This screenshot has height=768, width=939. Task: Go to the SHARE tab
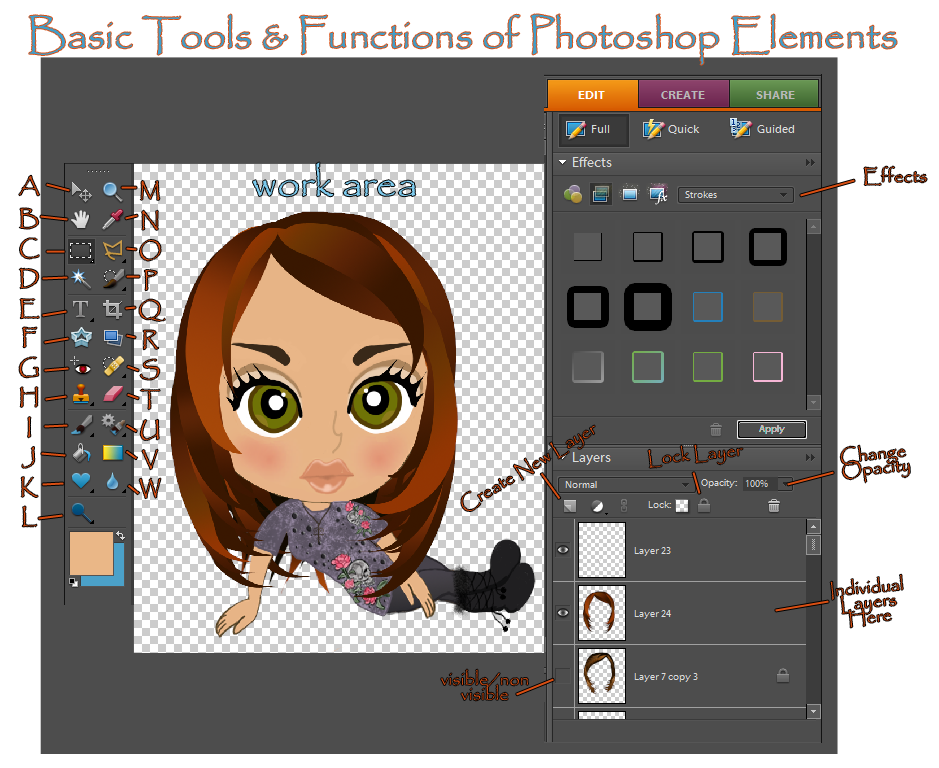tap(774, 95)
